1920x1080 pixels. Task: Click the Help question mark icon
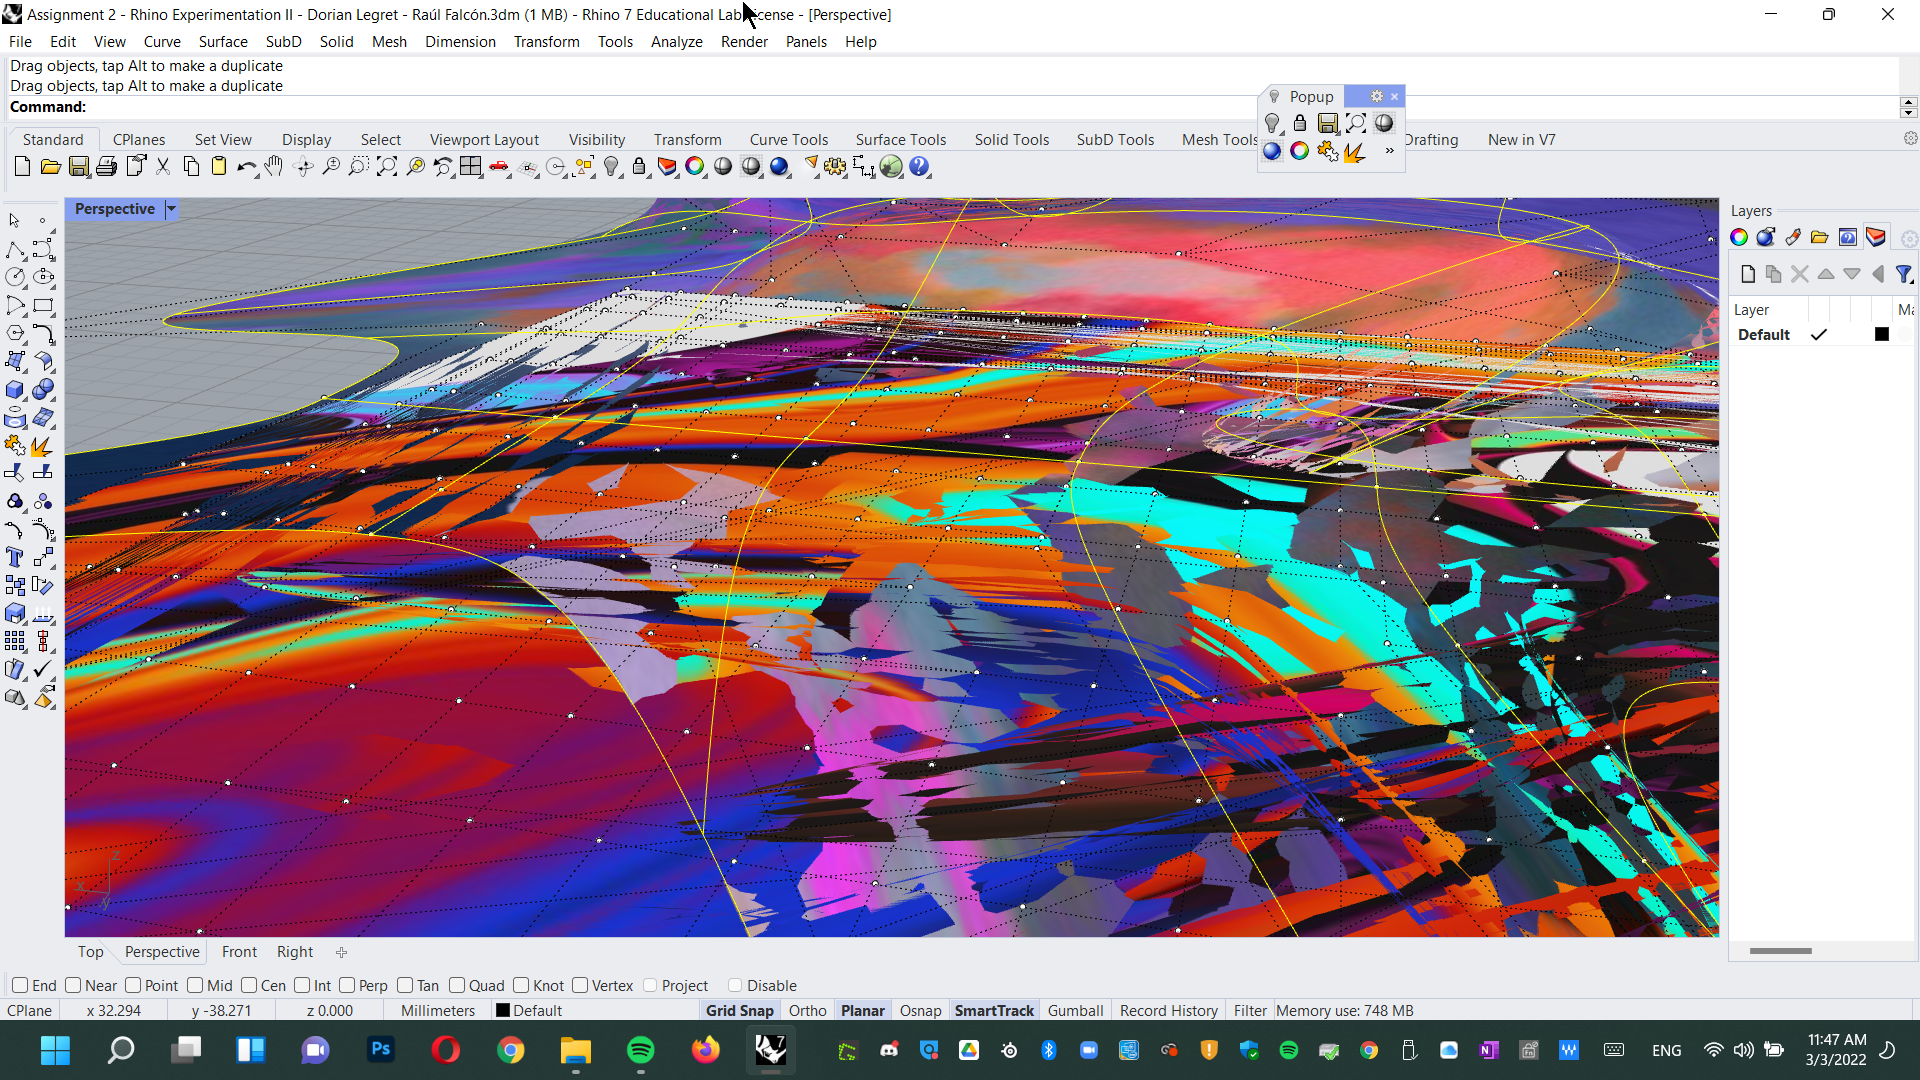(919, 167)
